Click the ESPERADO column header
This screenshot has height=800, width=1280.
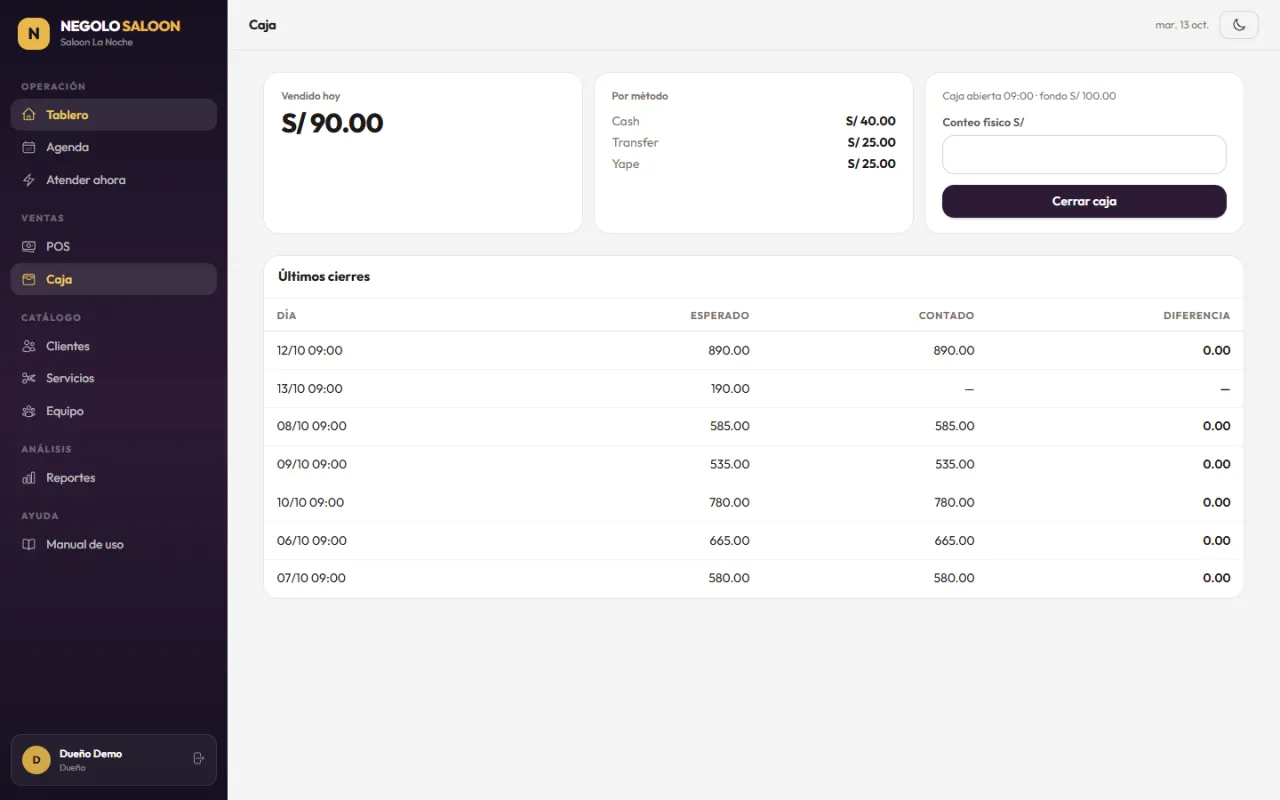pos(720,315)
